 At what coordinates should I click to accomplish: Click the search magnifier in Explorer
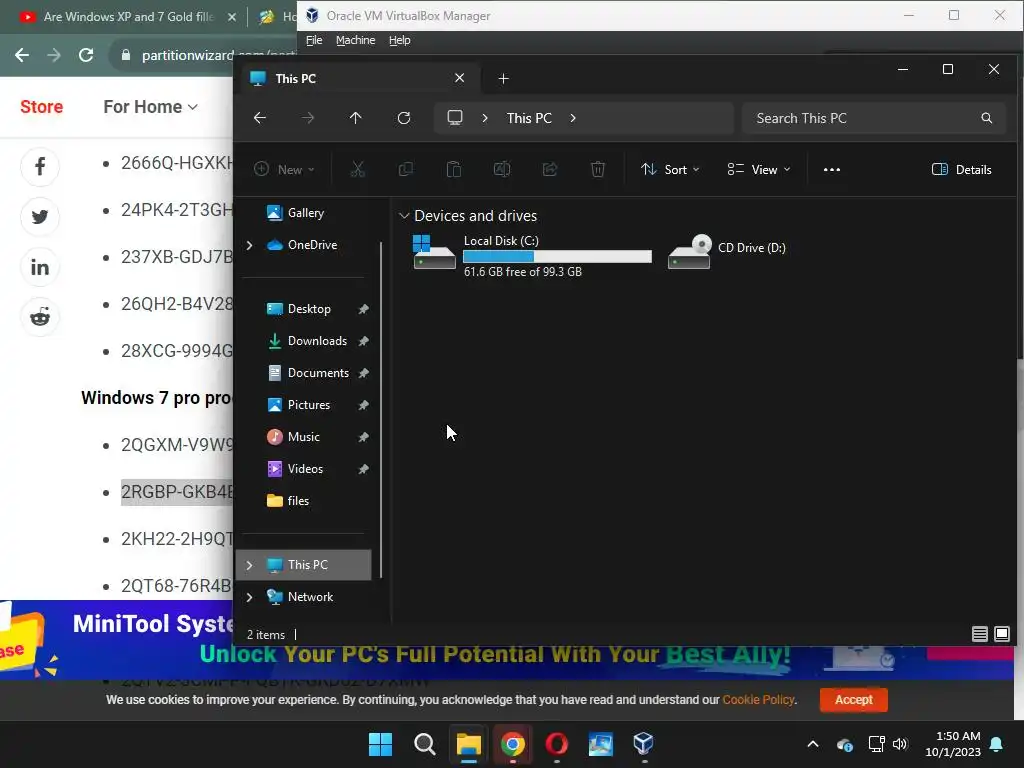(986, 118)
